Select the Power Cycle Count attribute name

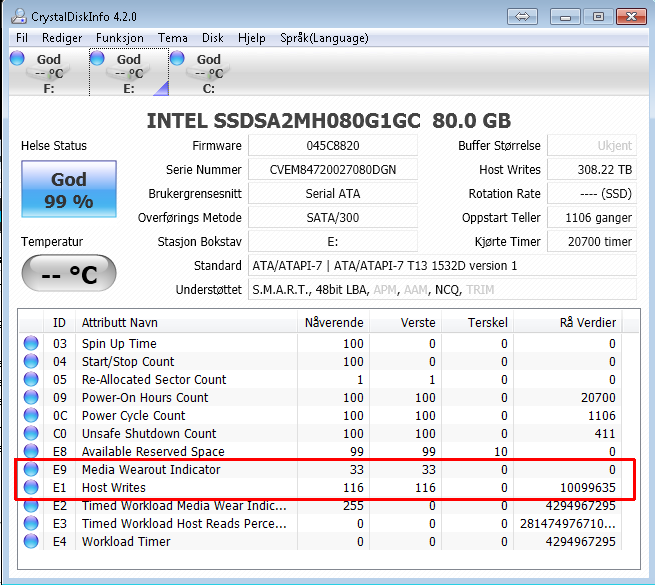coord(133,415)
